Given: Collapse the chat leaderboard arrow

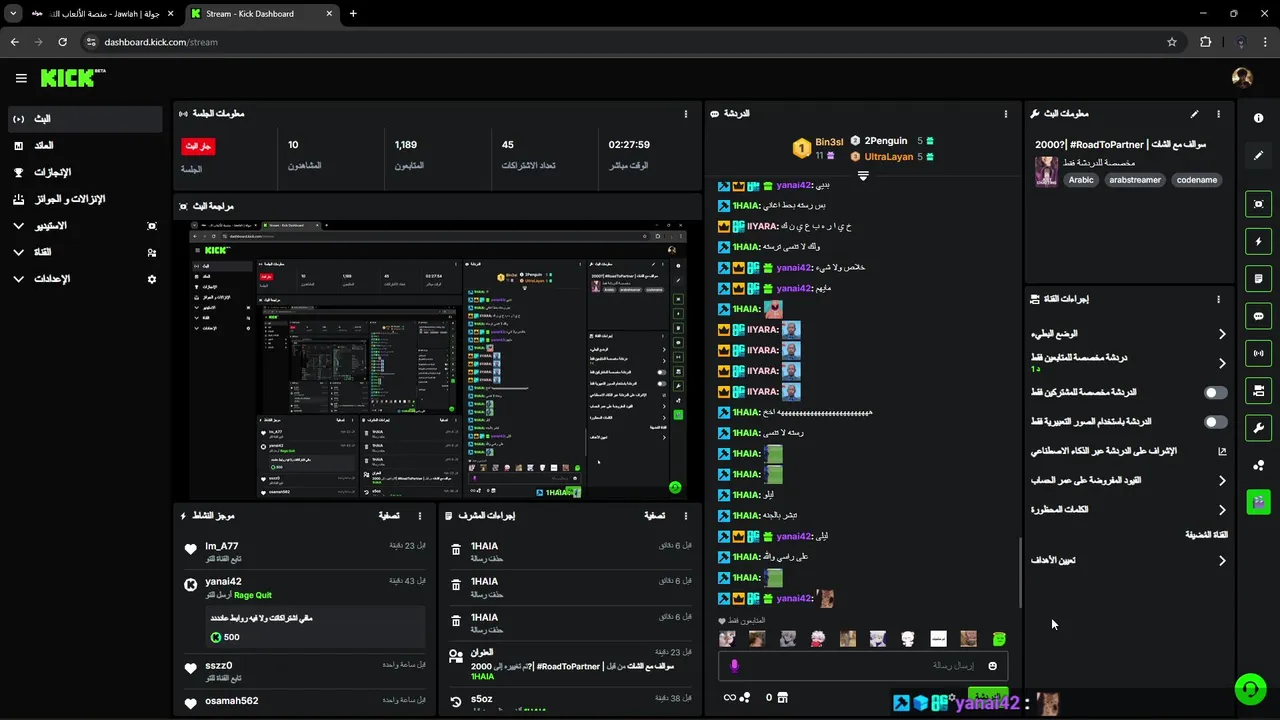Looking at the screenshot, I should tap(863, 176).
